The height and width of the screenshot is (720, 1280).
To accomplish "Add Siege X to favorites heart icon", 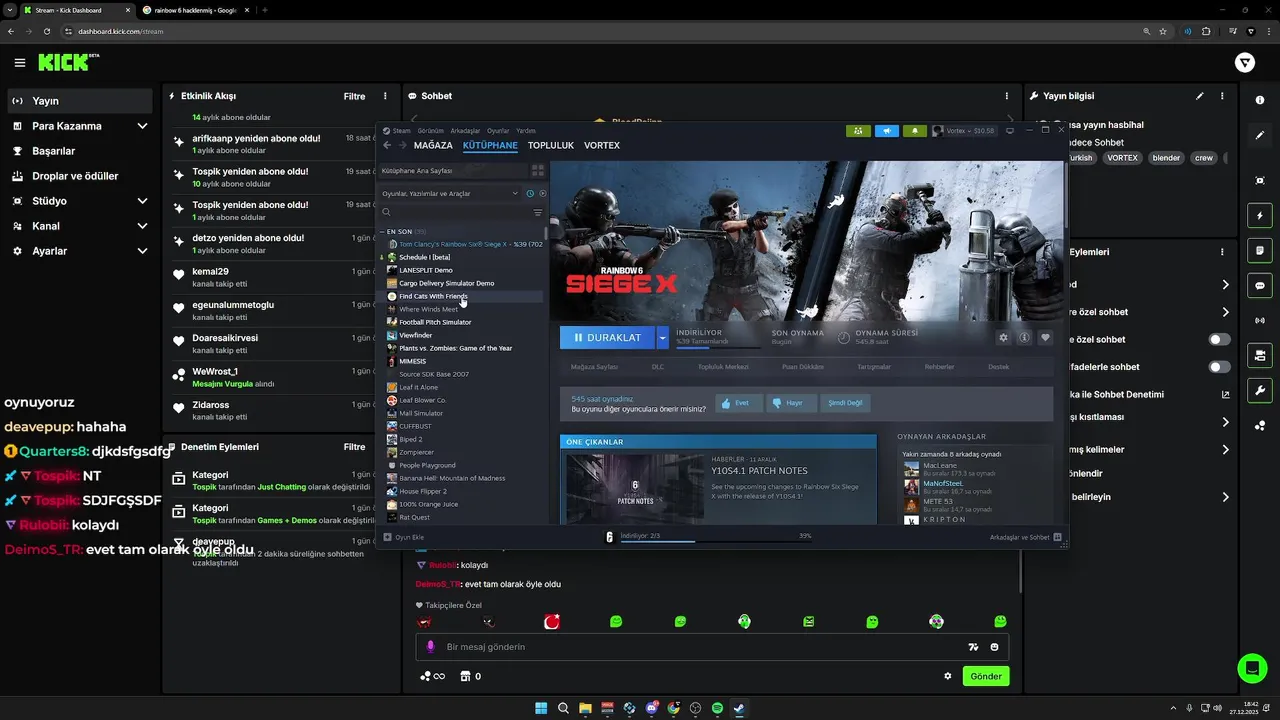I will tap(1045, 338).
